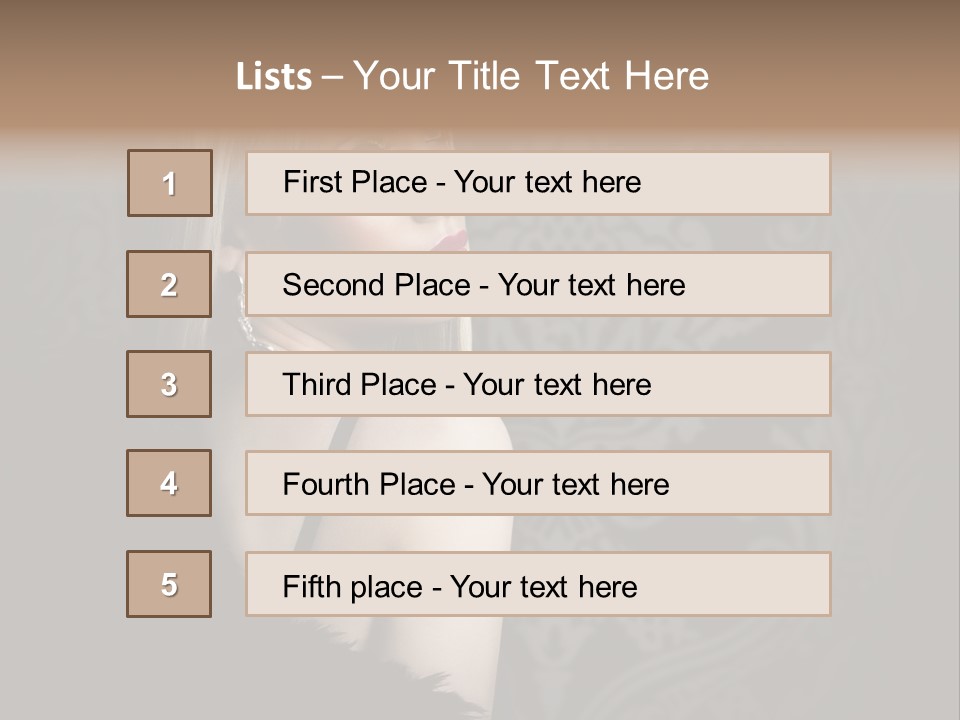Click "Your Title Text Here" in the title
The height and width of the screenshot is (720, 960).
click(x=531, y=76)
